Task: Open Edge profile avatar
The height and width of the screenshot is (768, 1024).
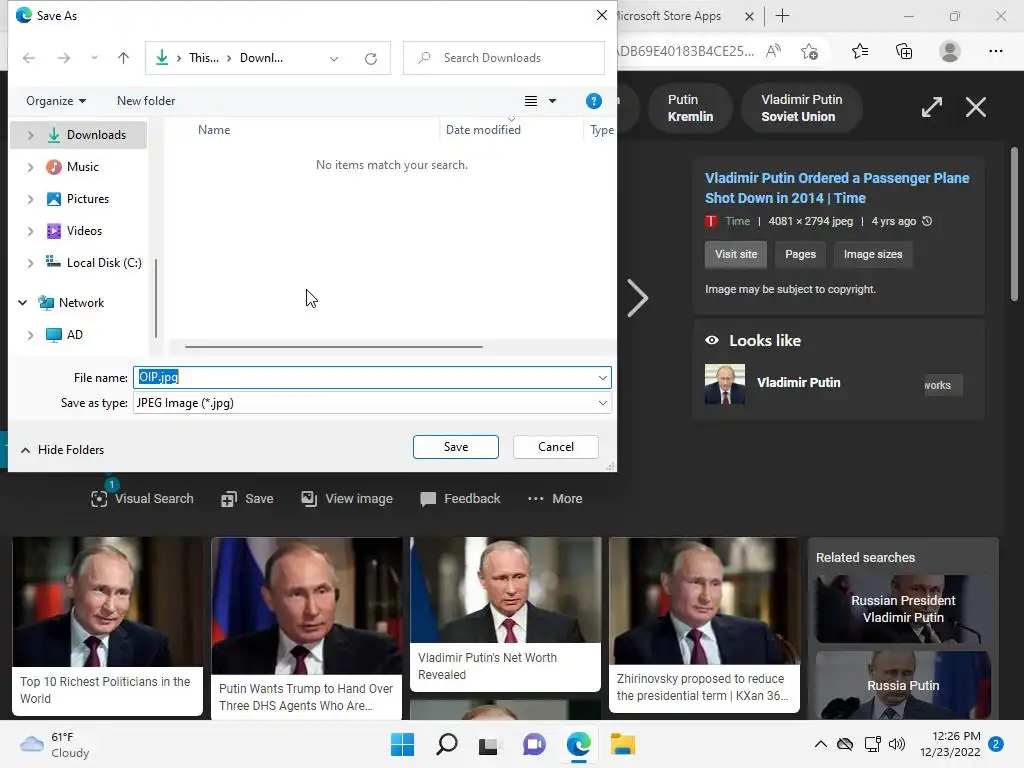Action: 950,51
